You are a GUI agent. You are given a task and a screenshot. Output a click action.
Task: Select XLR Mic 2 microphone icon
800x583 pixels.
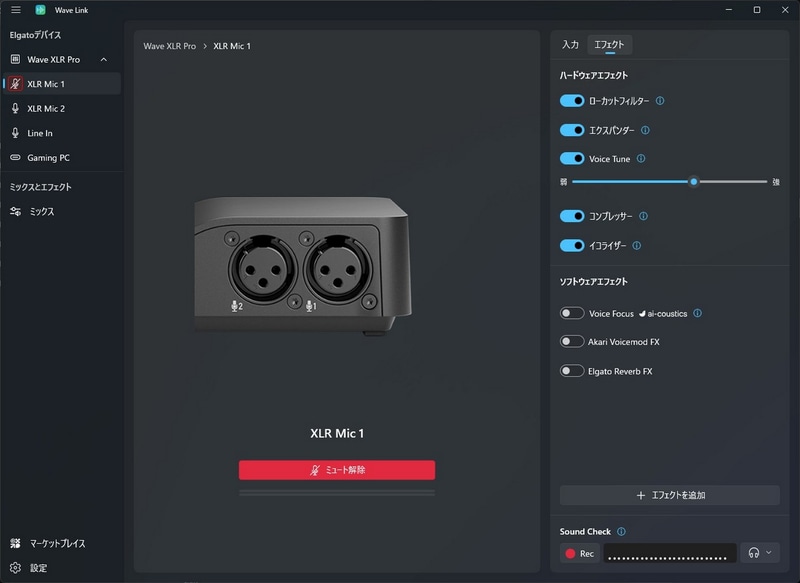tap(15, 108)
